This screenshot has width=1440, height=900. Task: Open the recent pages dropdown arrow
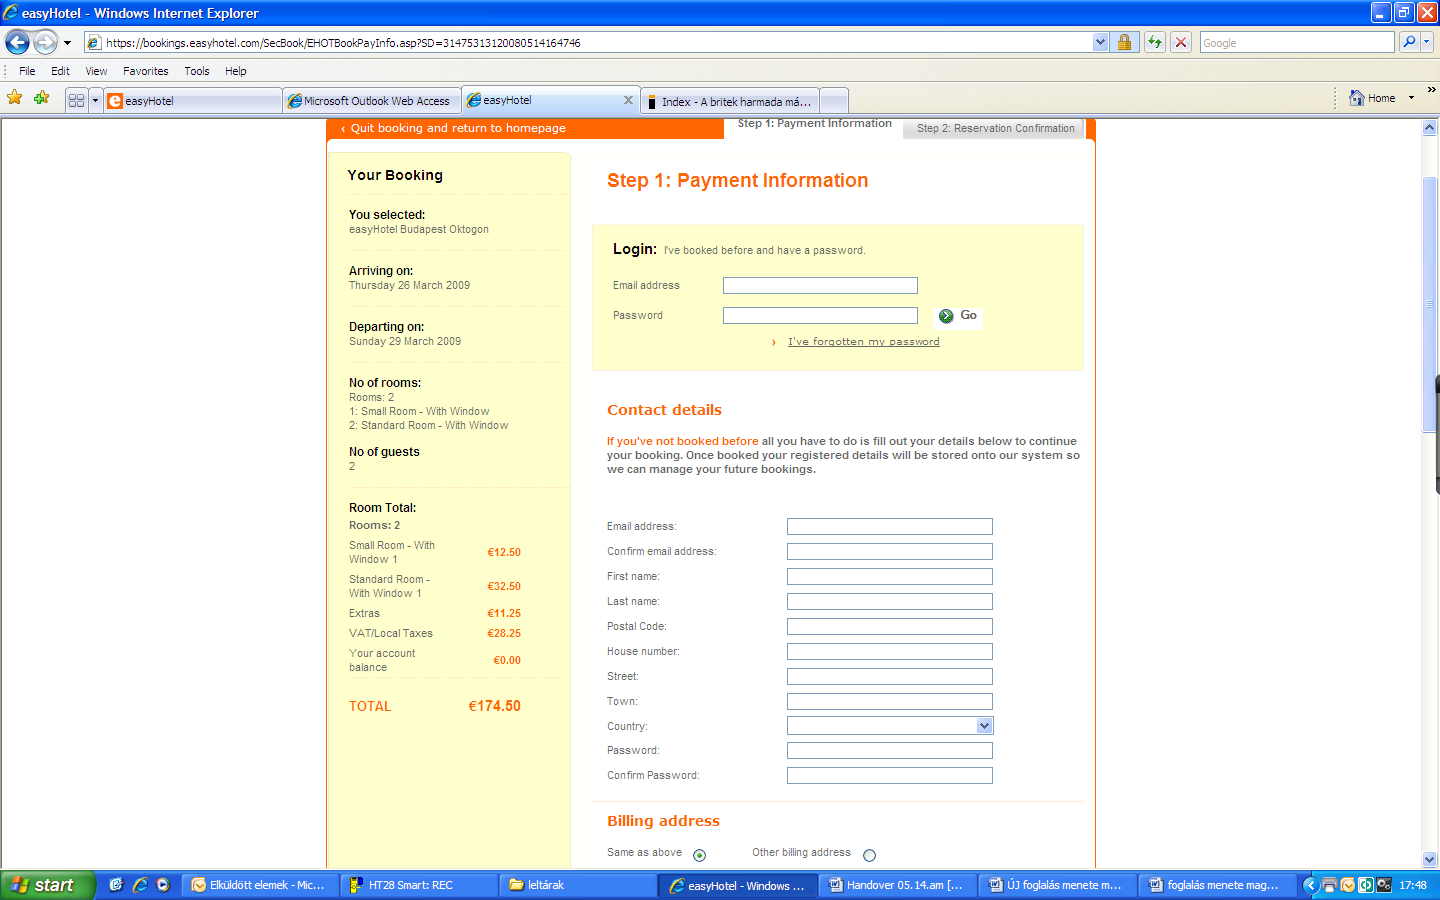(67, 43)
